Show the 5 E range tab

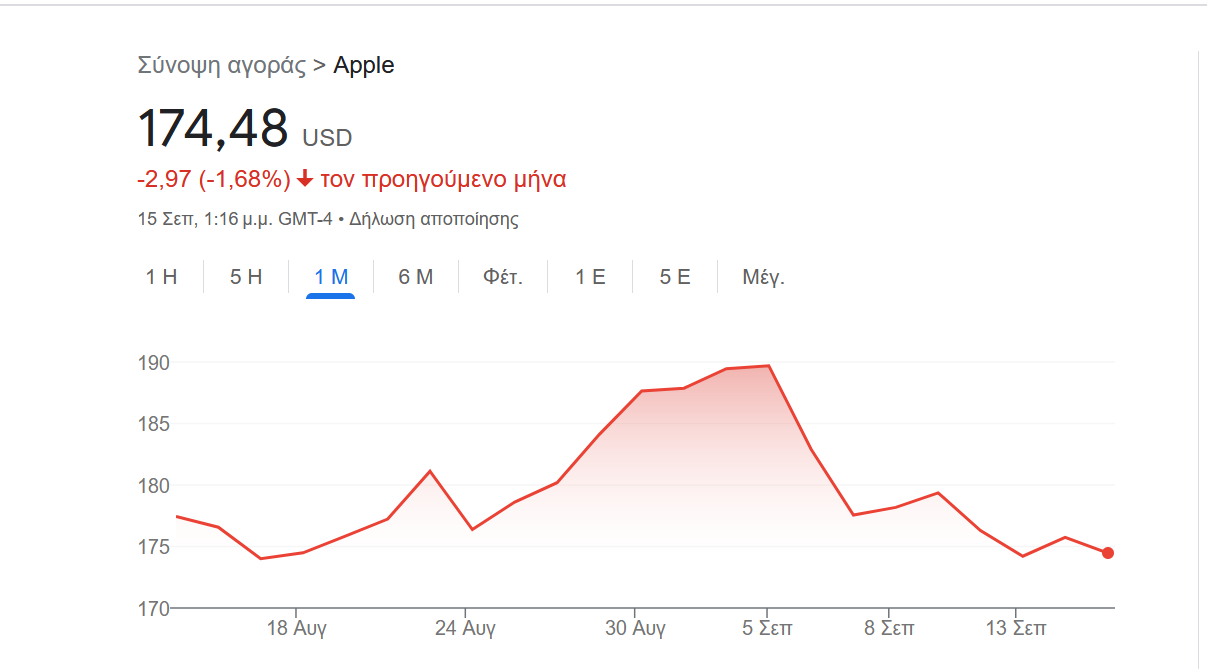pyautogui.click(x=675, y=277)
